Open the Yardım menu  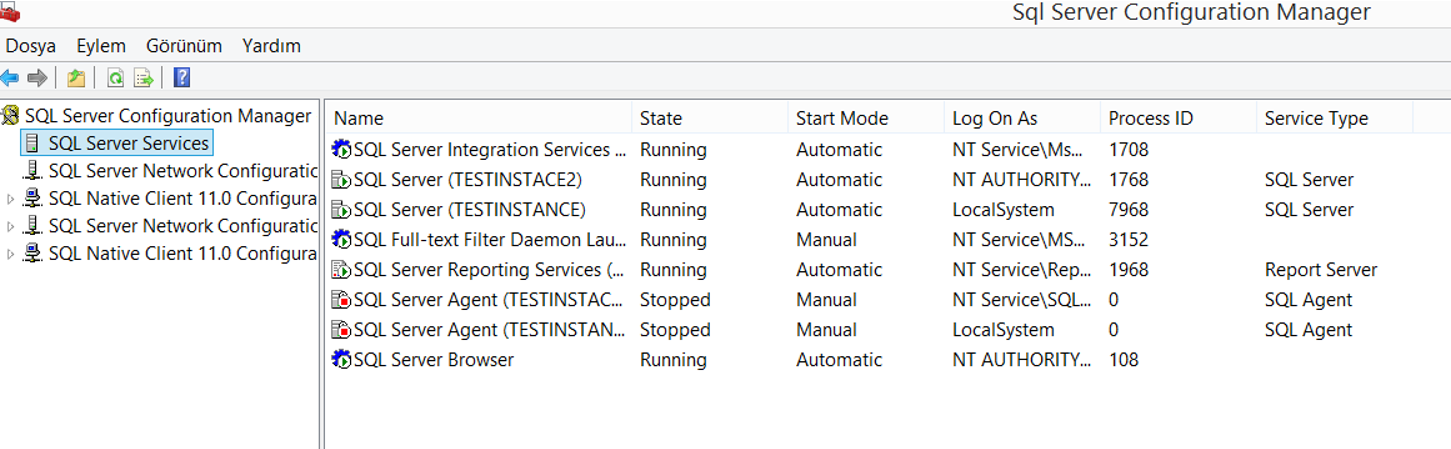(x=271, y=46)
